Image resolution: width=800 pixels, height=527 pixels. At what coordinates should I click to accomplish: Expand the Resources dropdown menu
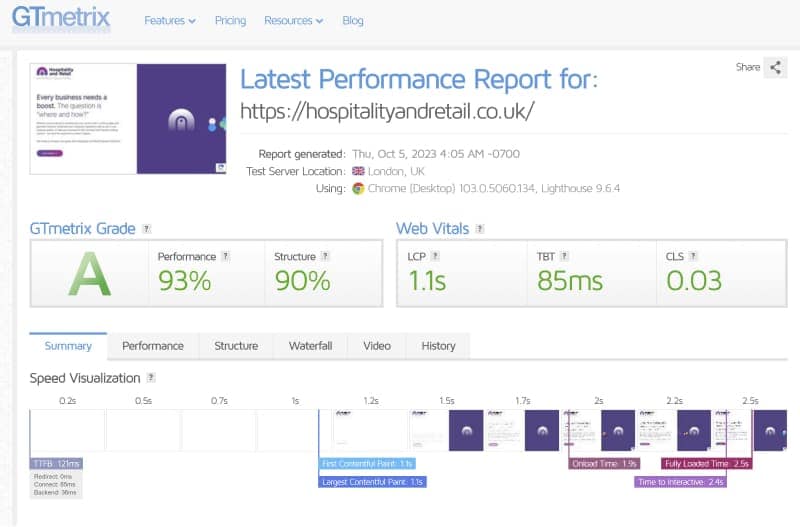tap(293, 21)
